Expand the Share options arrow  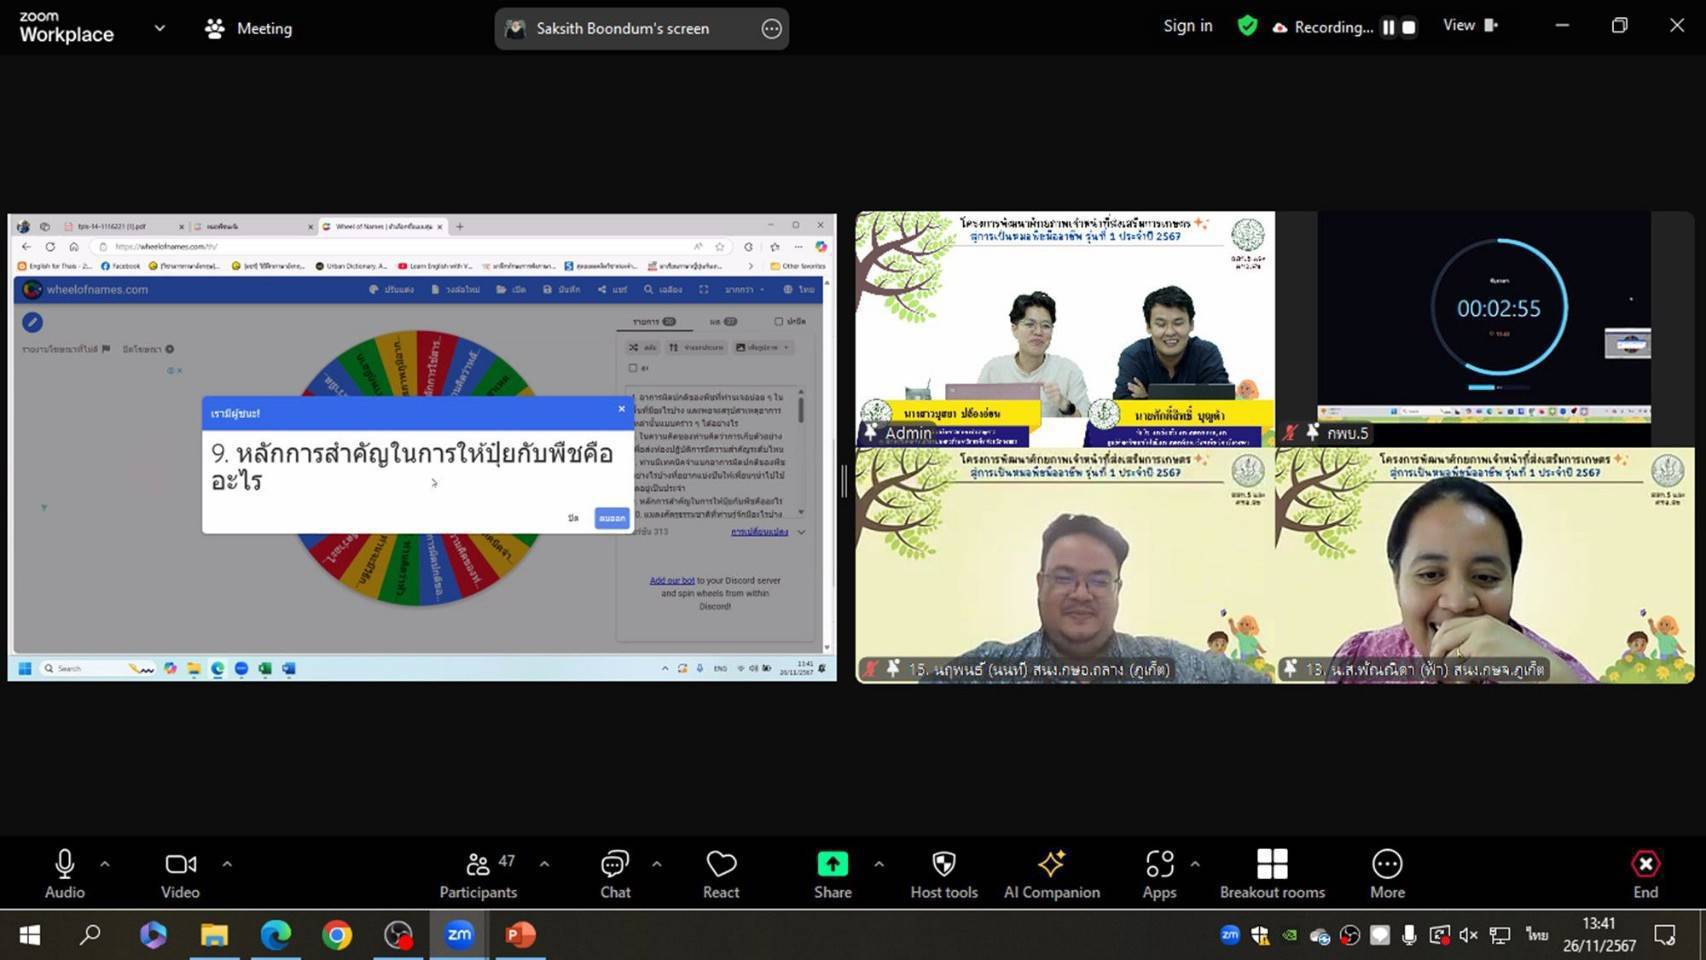click(x=879, y=863)
